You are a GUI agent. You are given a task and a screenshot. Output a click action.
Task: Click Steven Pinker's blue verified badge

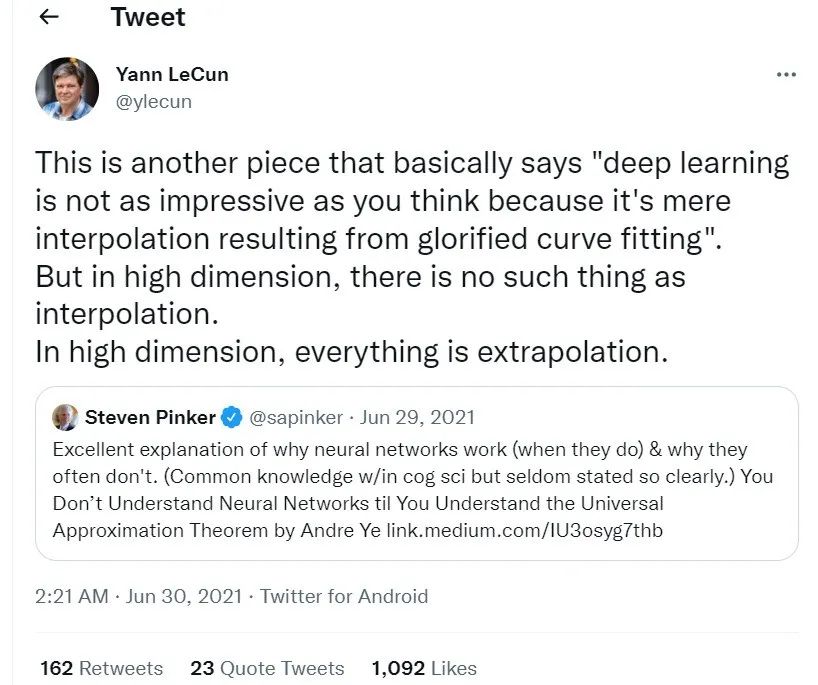(x=230, y=416)
